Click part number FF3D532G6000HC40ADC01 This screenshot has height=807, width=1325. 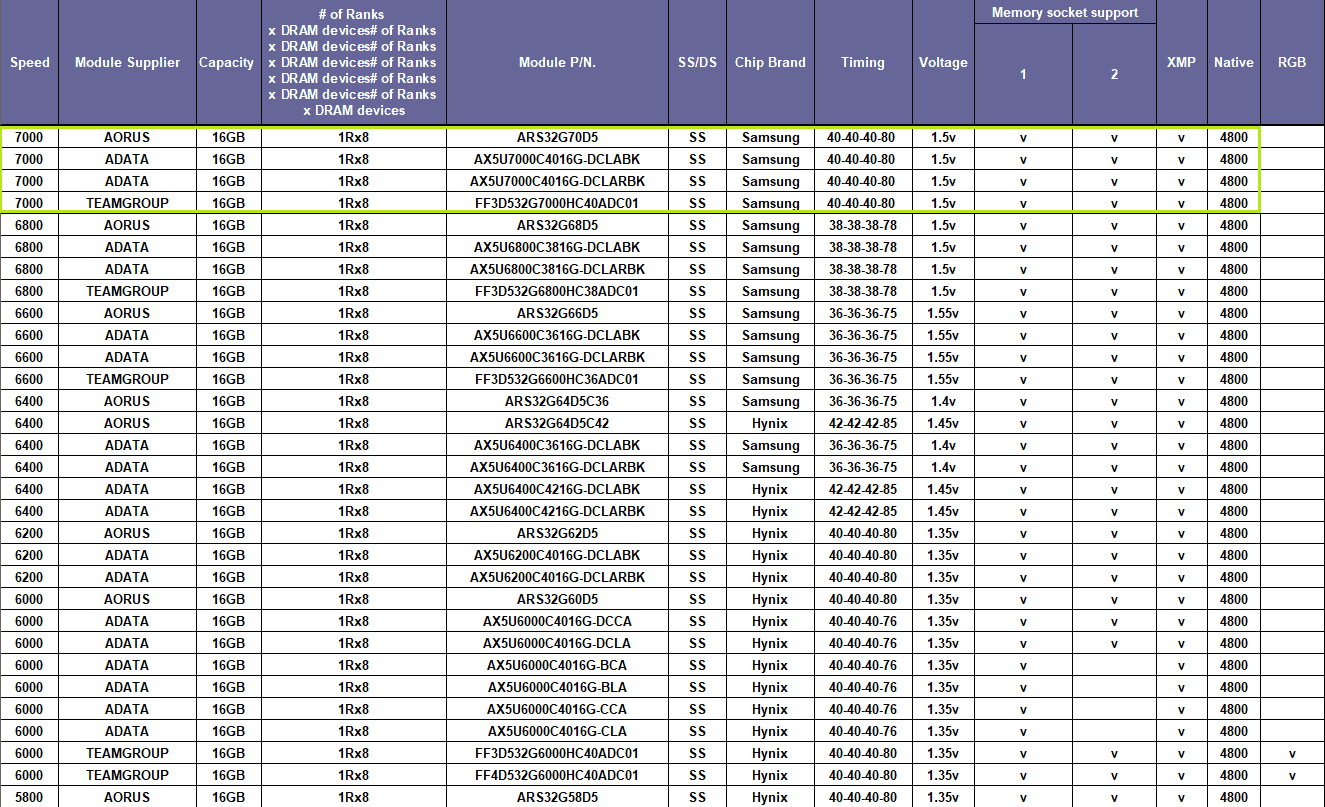pyautogui.click(x=557, y=753)
